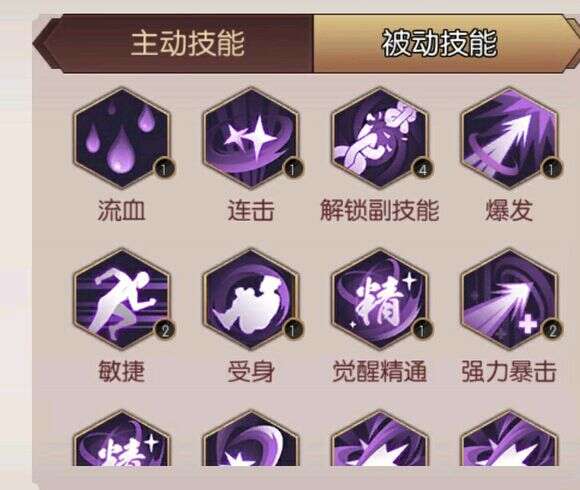
Task: Choose the 爆发 arrow skill icon
Action: (x=509, y=138)
